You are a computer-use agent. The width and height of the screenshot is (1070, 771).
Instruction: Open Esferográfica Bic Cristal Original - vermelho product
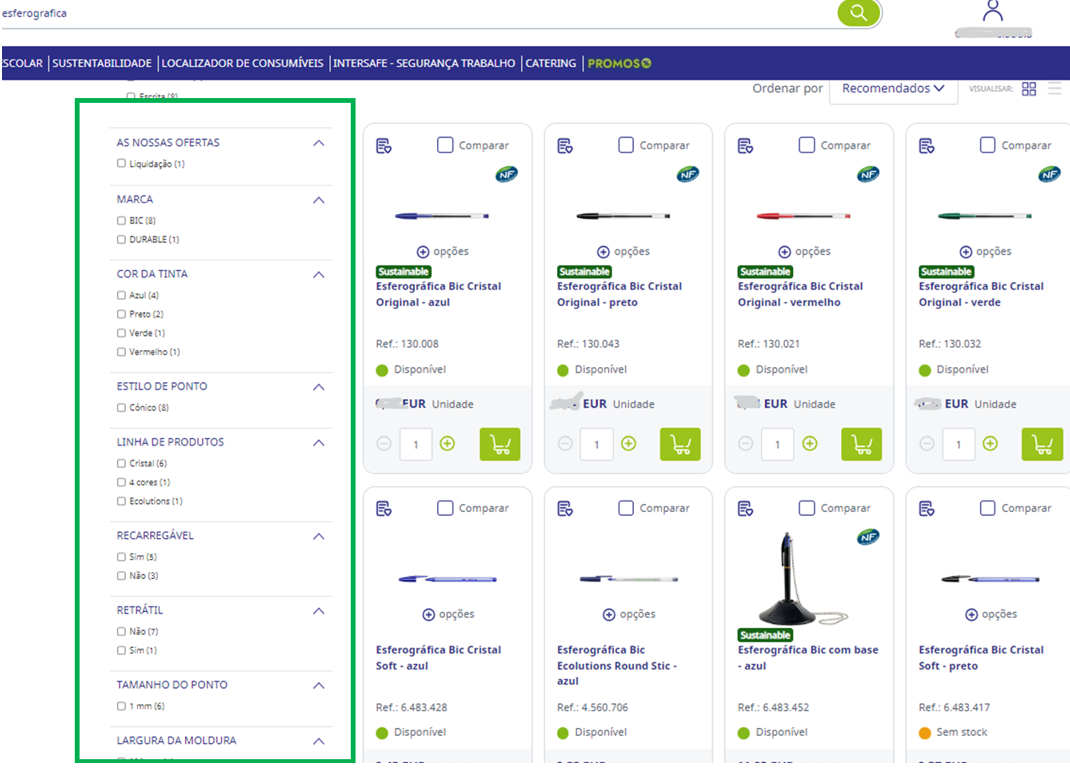tap(800, 294)
